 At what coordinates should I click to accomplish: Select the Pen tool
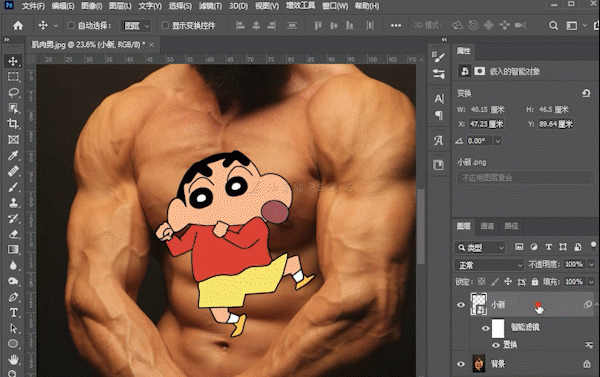(13, 297)
